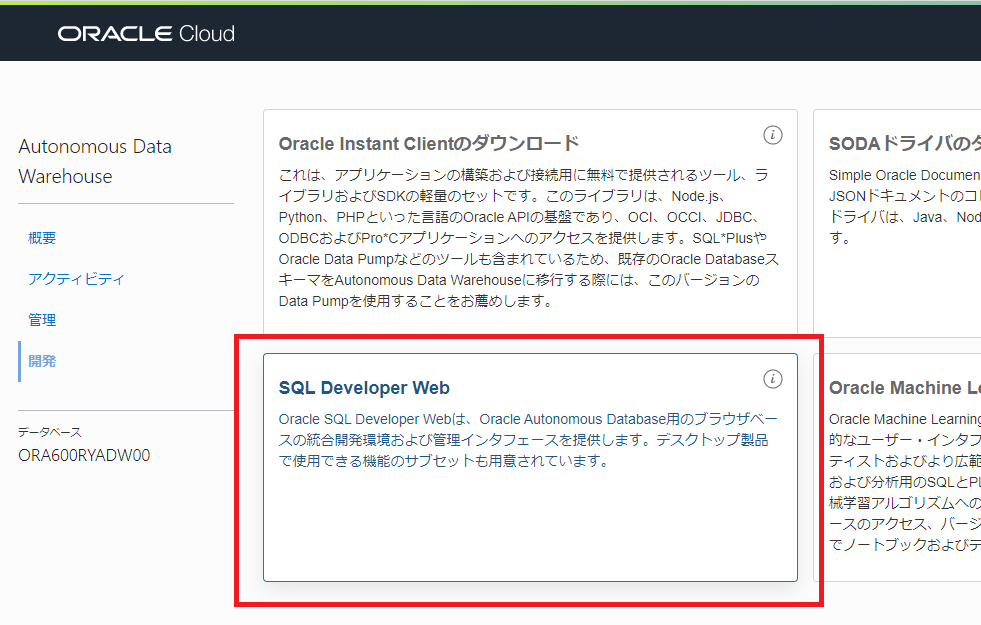This screenshot has height=625, width=981.
Task: Click the Oracle Cloud logo
Action: pos(146,34)
